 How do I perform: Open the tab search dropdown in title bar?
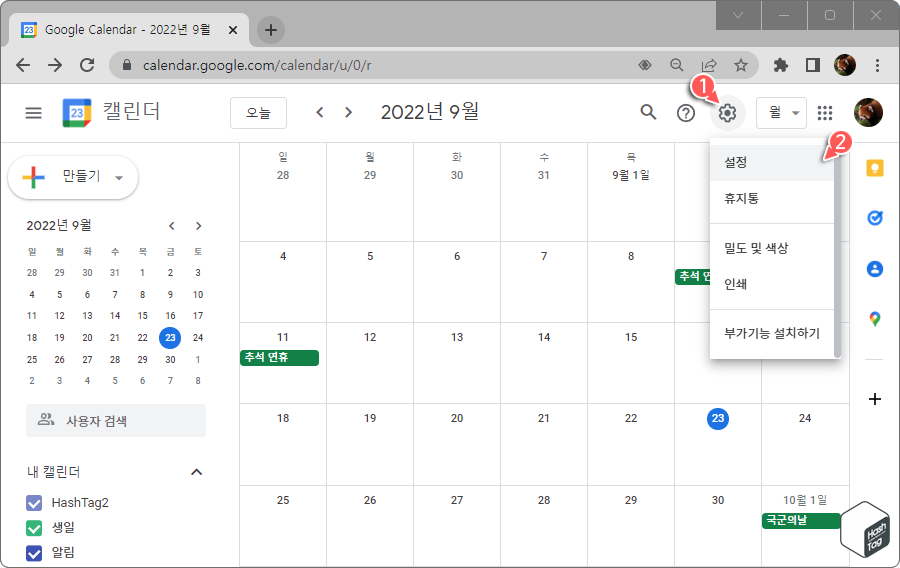click(738, 15)
